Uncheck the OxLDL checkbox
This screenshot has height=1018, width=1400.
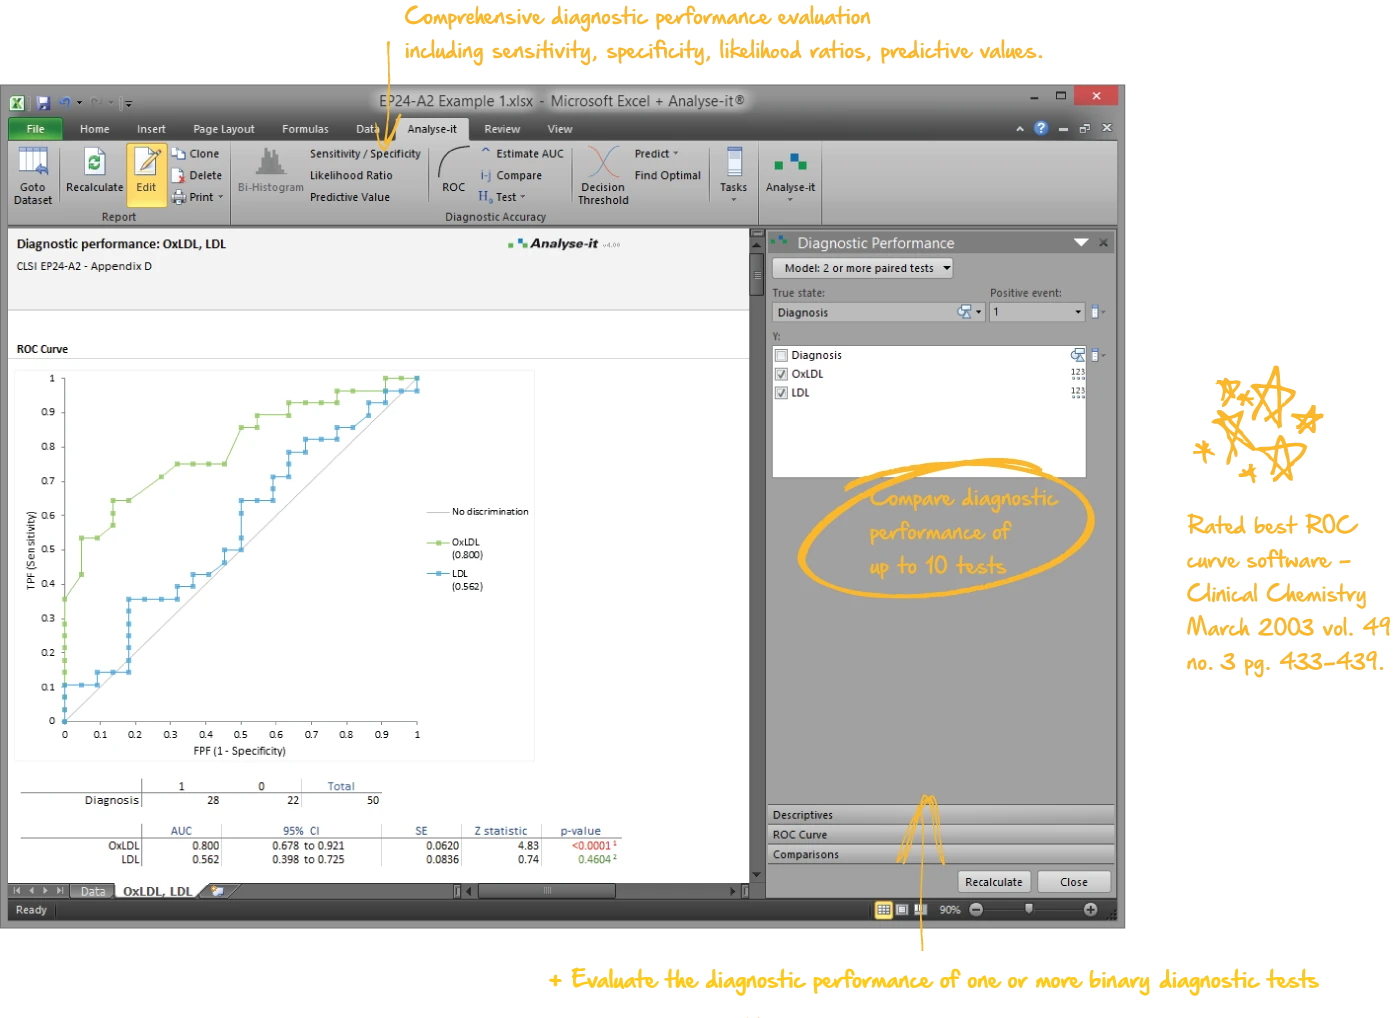tap(781, 374)
